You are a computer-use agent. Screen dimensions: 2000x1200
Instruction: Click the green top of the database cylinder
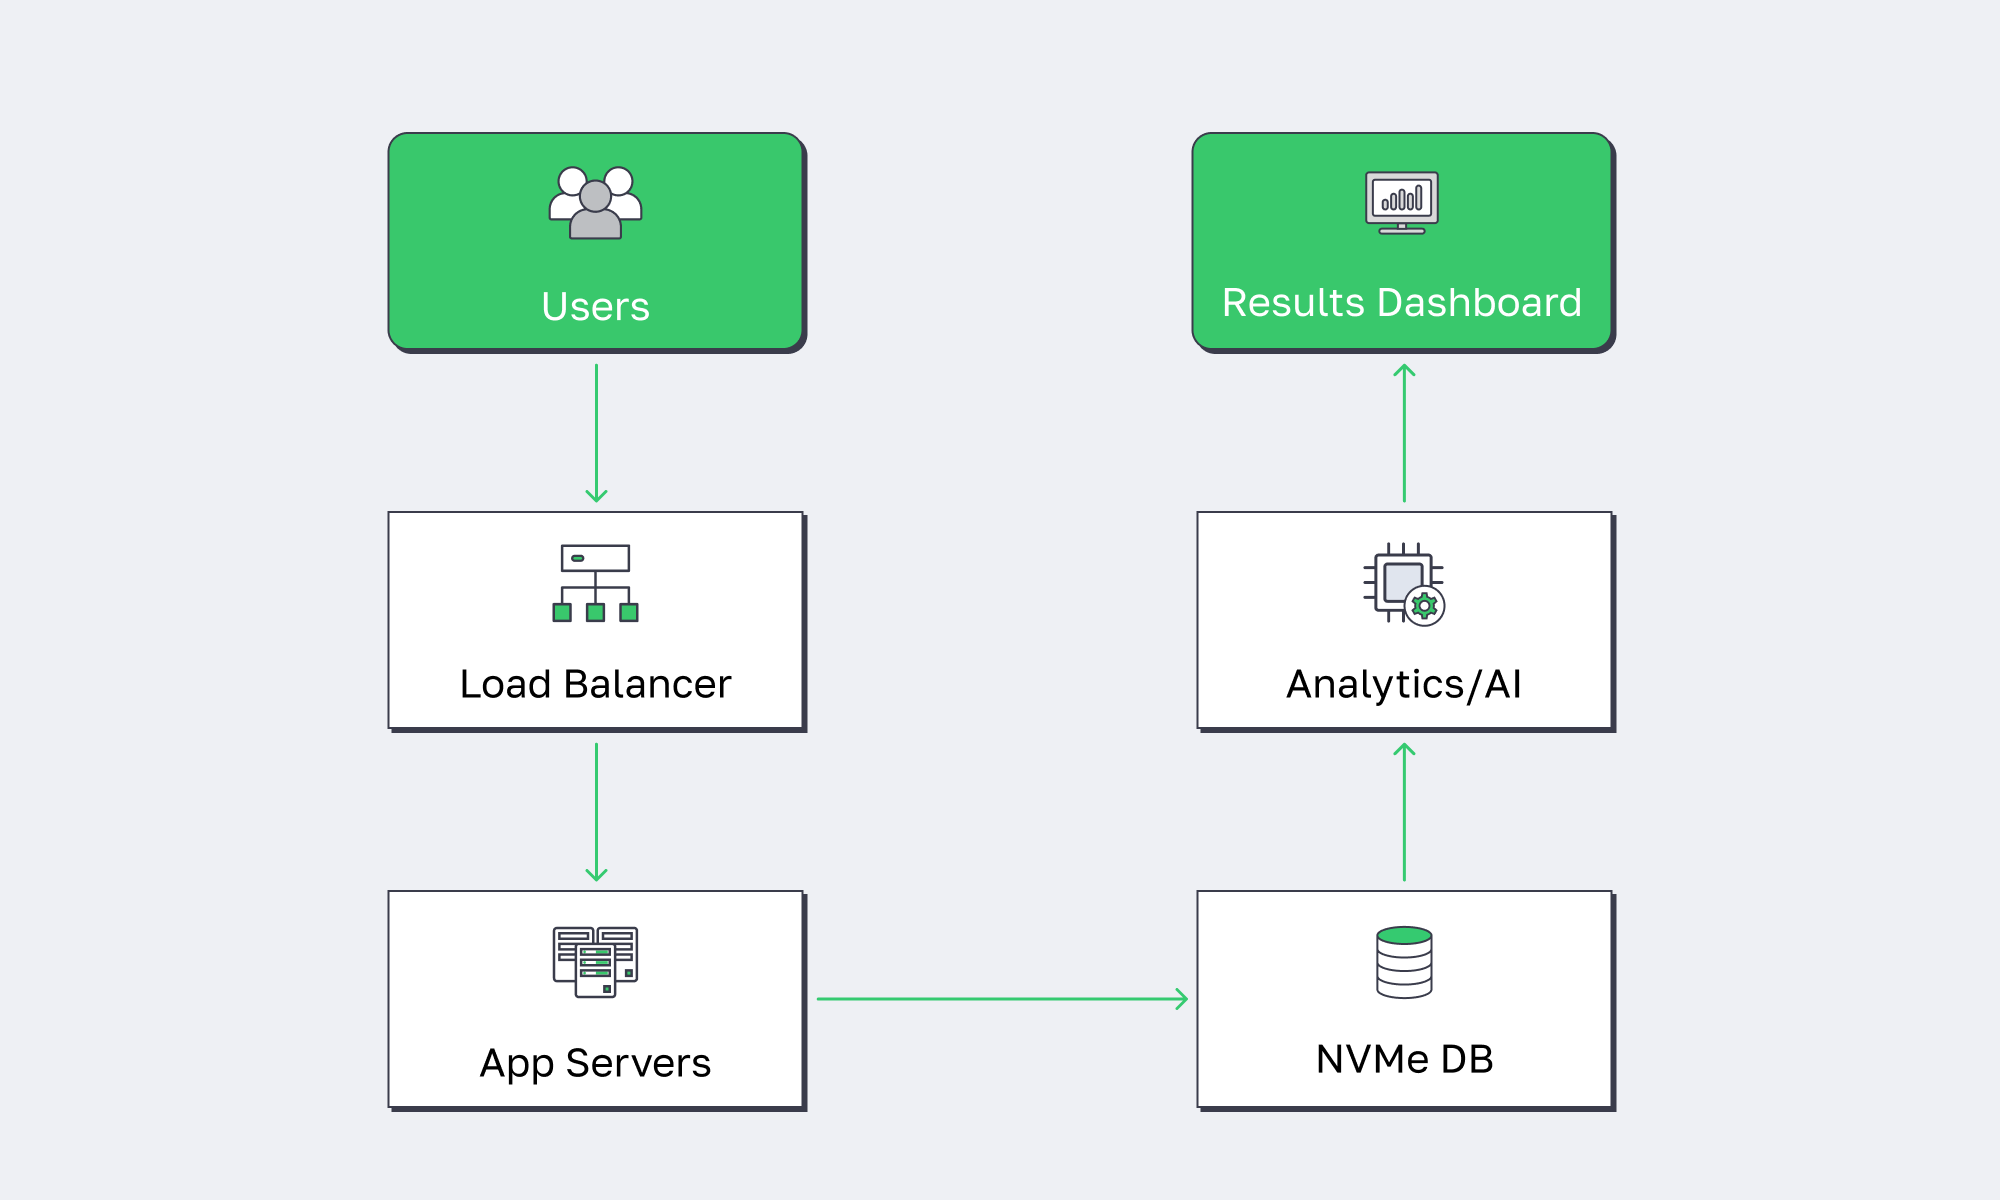1405,936
